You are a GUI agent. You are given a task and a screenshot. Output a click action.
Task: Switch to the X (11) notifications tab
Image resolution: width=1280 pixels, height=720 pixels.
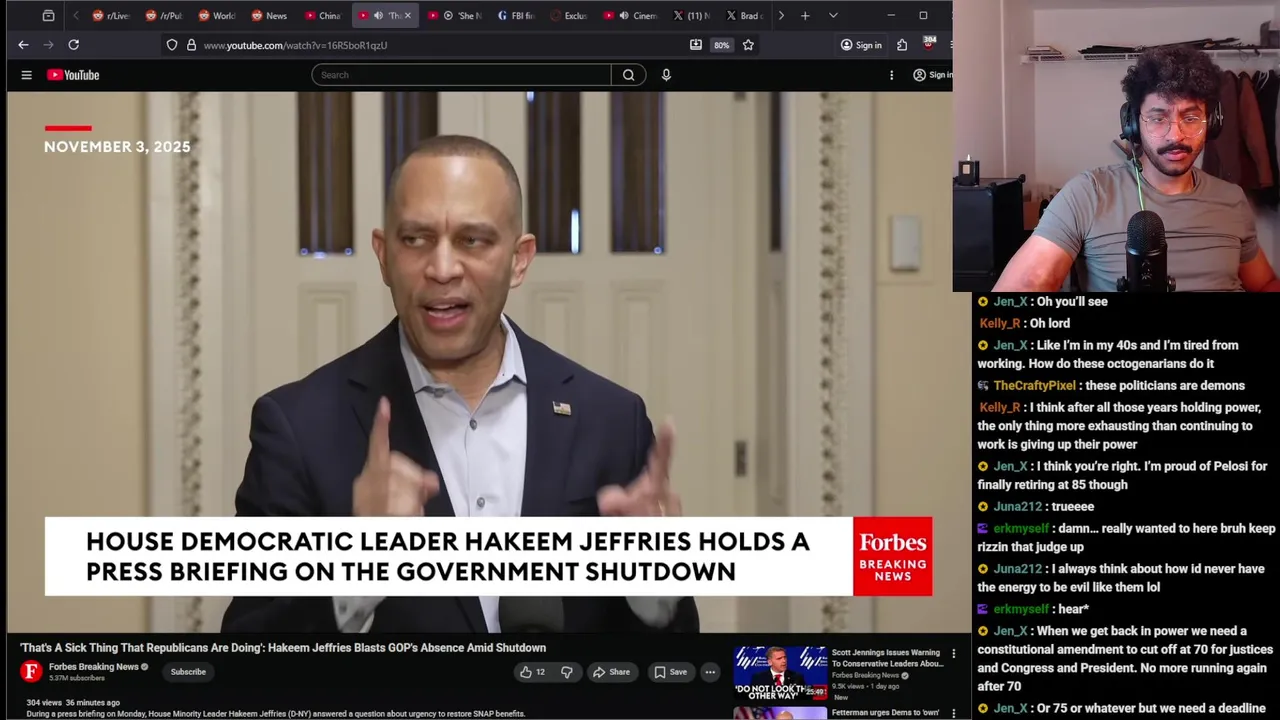click(692, 16)
